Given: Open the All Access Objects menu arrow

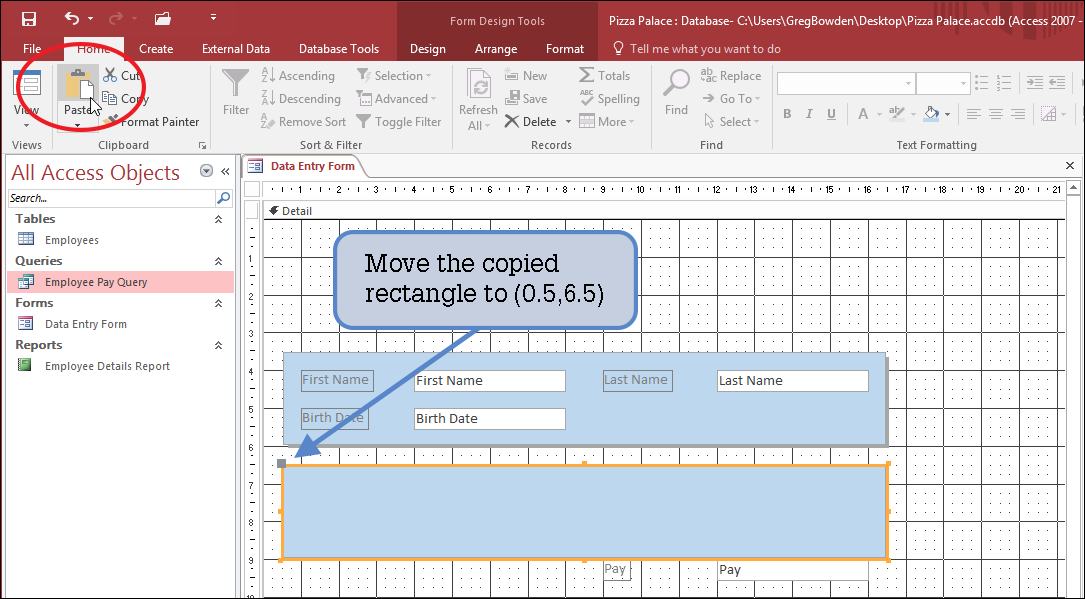Looking at the screenshot, I should 206,172.
